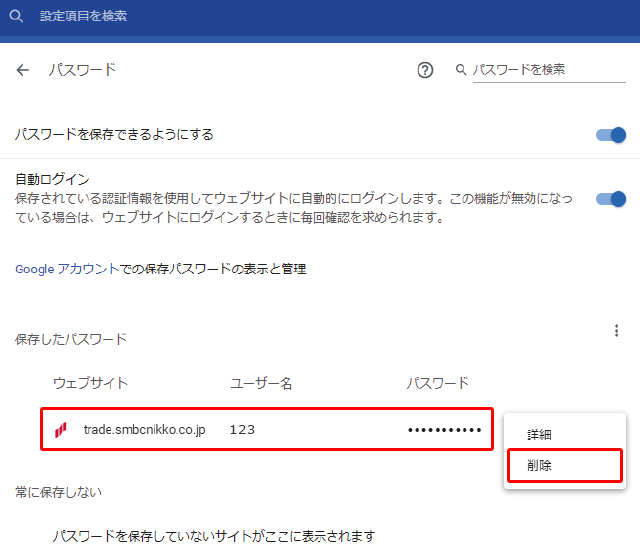Screen dimensions: 640x560
Task: Click the magnifier icon beside パスワードを検索
Action: [461, 70]
